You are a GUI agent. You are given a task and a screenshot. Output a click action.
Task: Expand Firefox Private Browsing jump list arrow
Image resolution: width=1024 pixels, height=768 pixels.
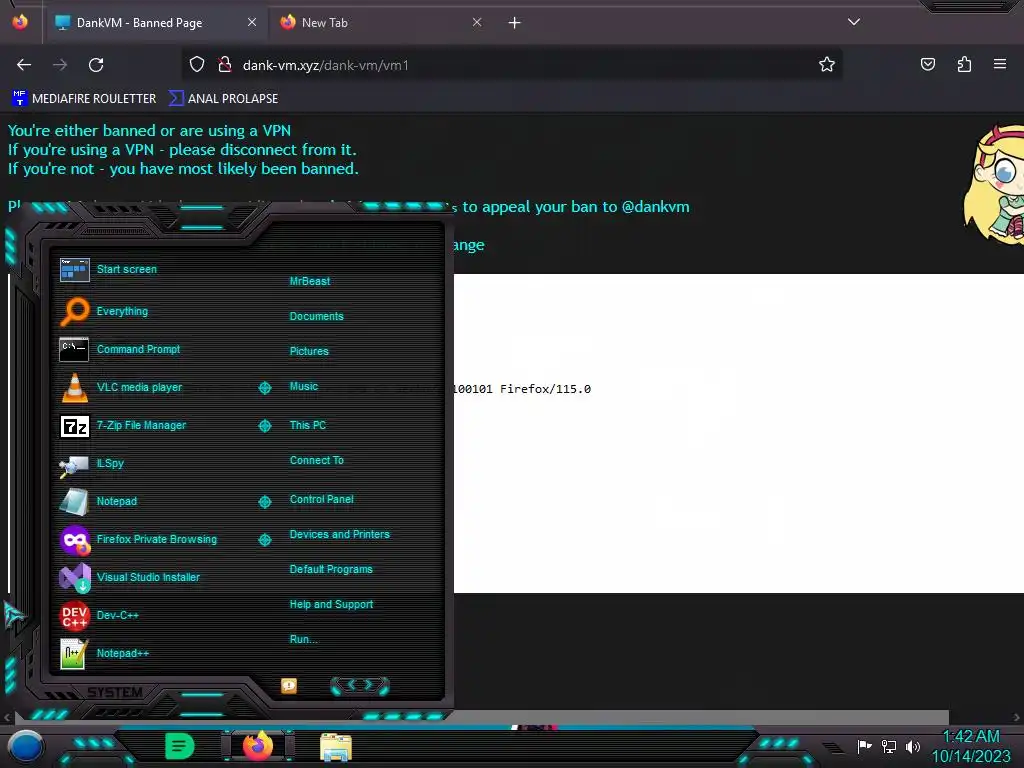(x=264, y=539)
